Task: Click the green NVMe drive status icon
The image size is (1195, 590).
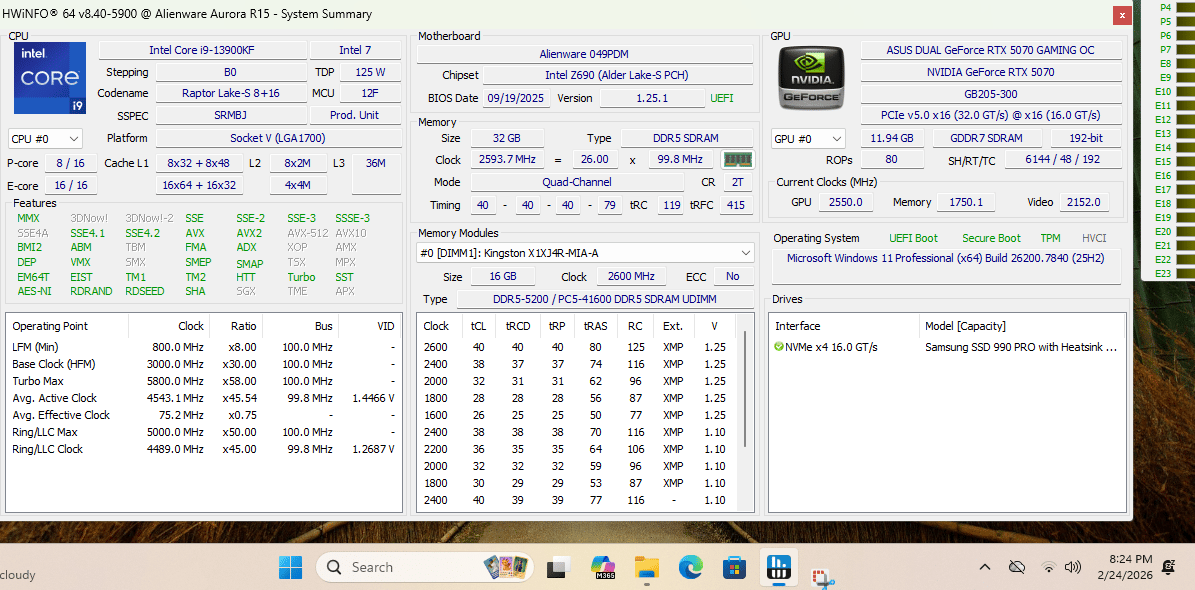Action: point(778,347)
